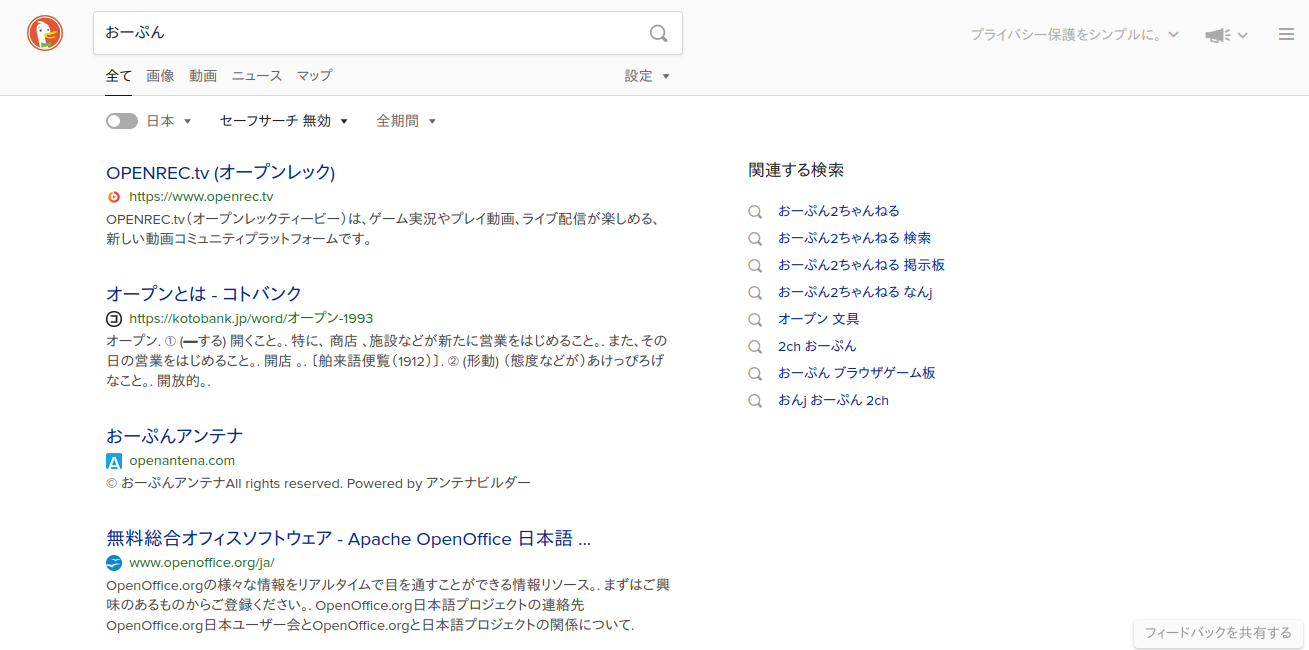
Task: Click the 関連する検索 heading
Action: click(x=796, y=170)
